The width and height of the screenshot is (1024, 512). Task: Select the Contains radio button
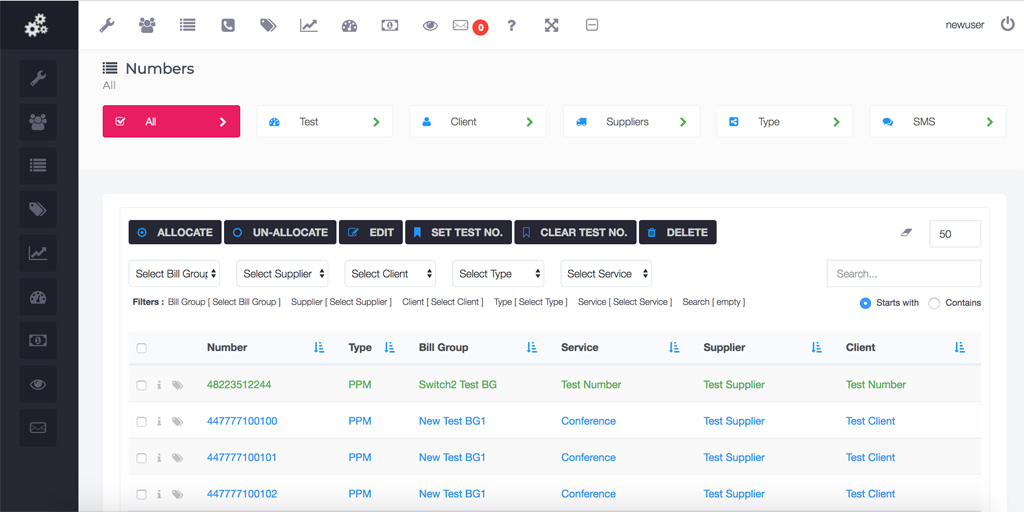(934, 303)
